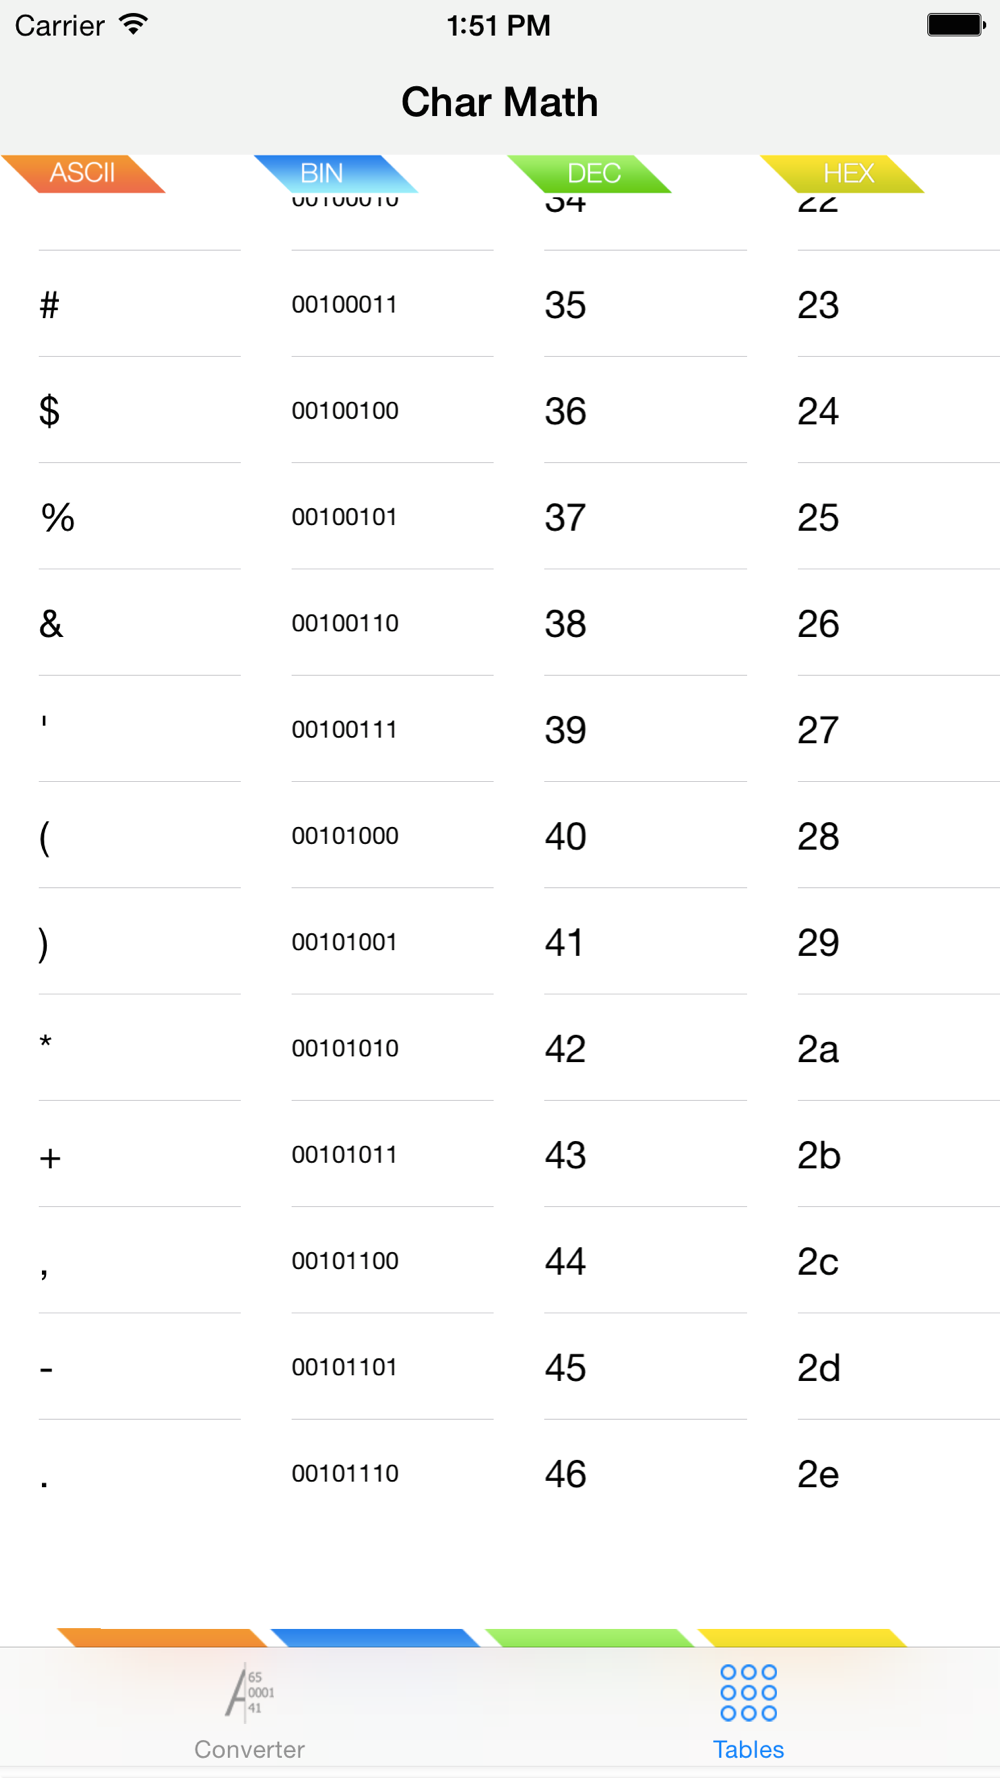Select decimal value 37
The image size is (1000, 1778).
pos(565,518)
